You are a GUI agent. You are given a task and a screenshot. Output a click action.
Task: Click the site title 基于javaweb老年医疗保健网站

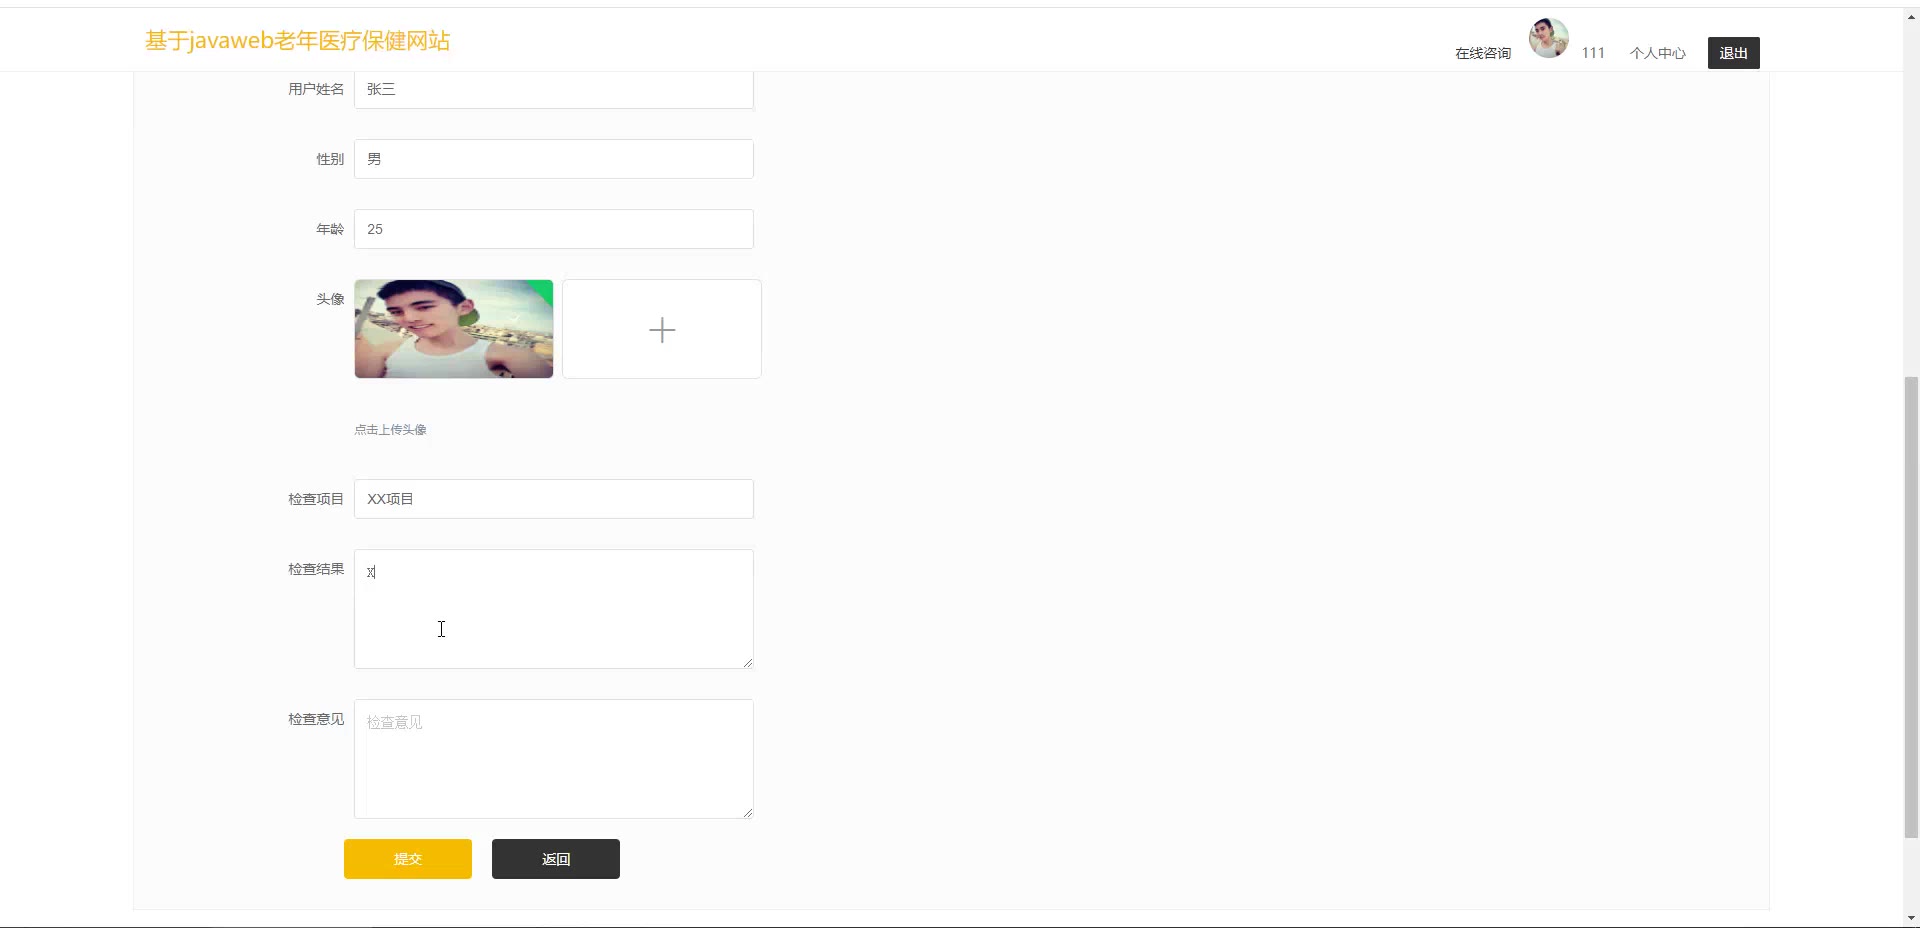[x=298, y=41]
